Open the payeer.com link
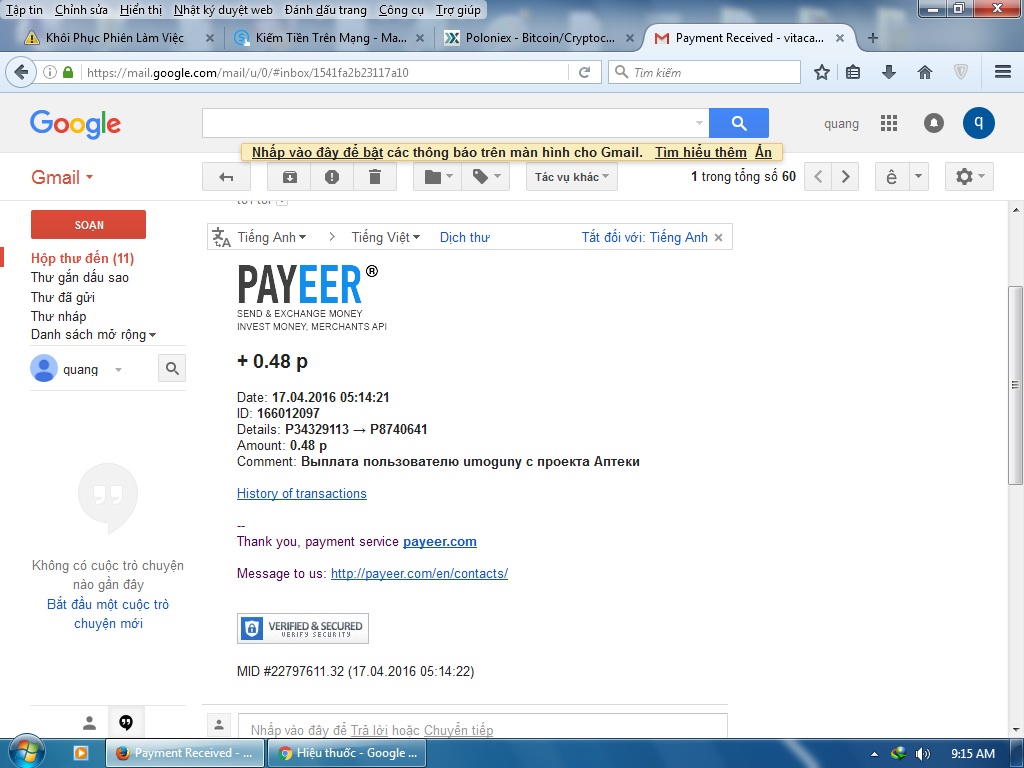Viewport: 1024px width, 768px height. [x=440, y=541]
